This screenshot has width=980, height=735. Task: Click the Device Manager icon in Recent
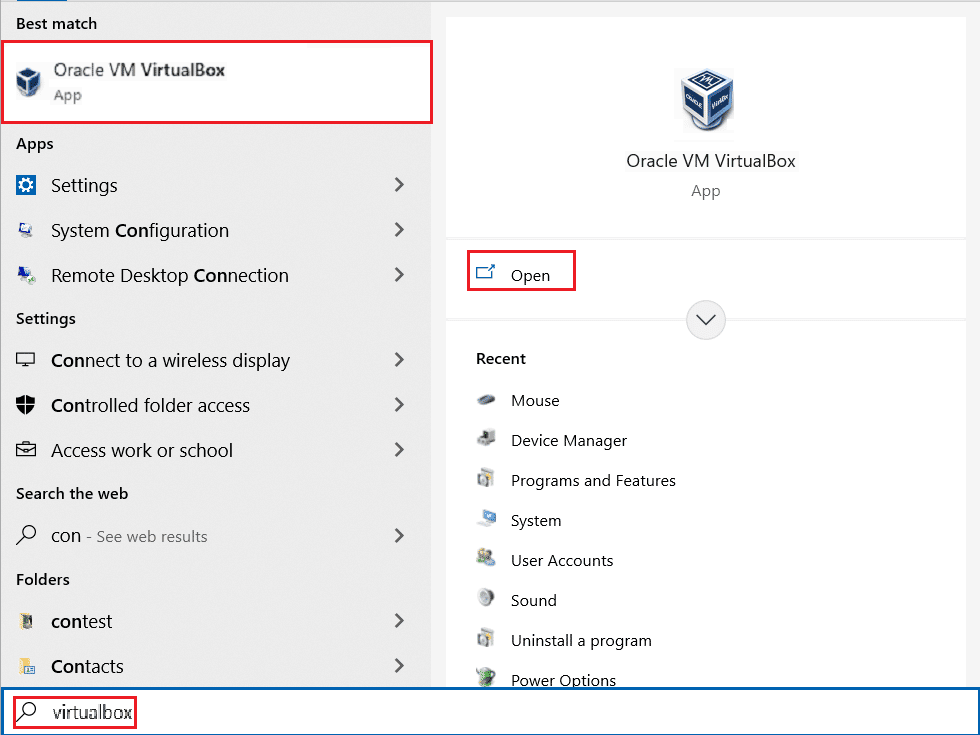point(486,439)
